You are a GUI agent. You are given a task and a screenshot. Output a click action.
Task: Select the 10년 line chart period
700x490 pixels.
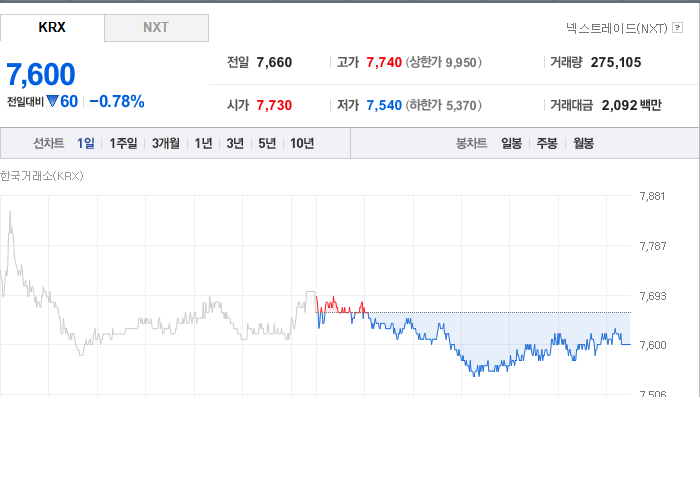click(x=302, y=143)
